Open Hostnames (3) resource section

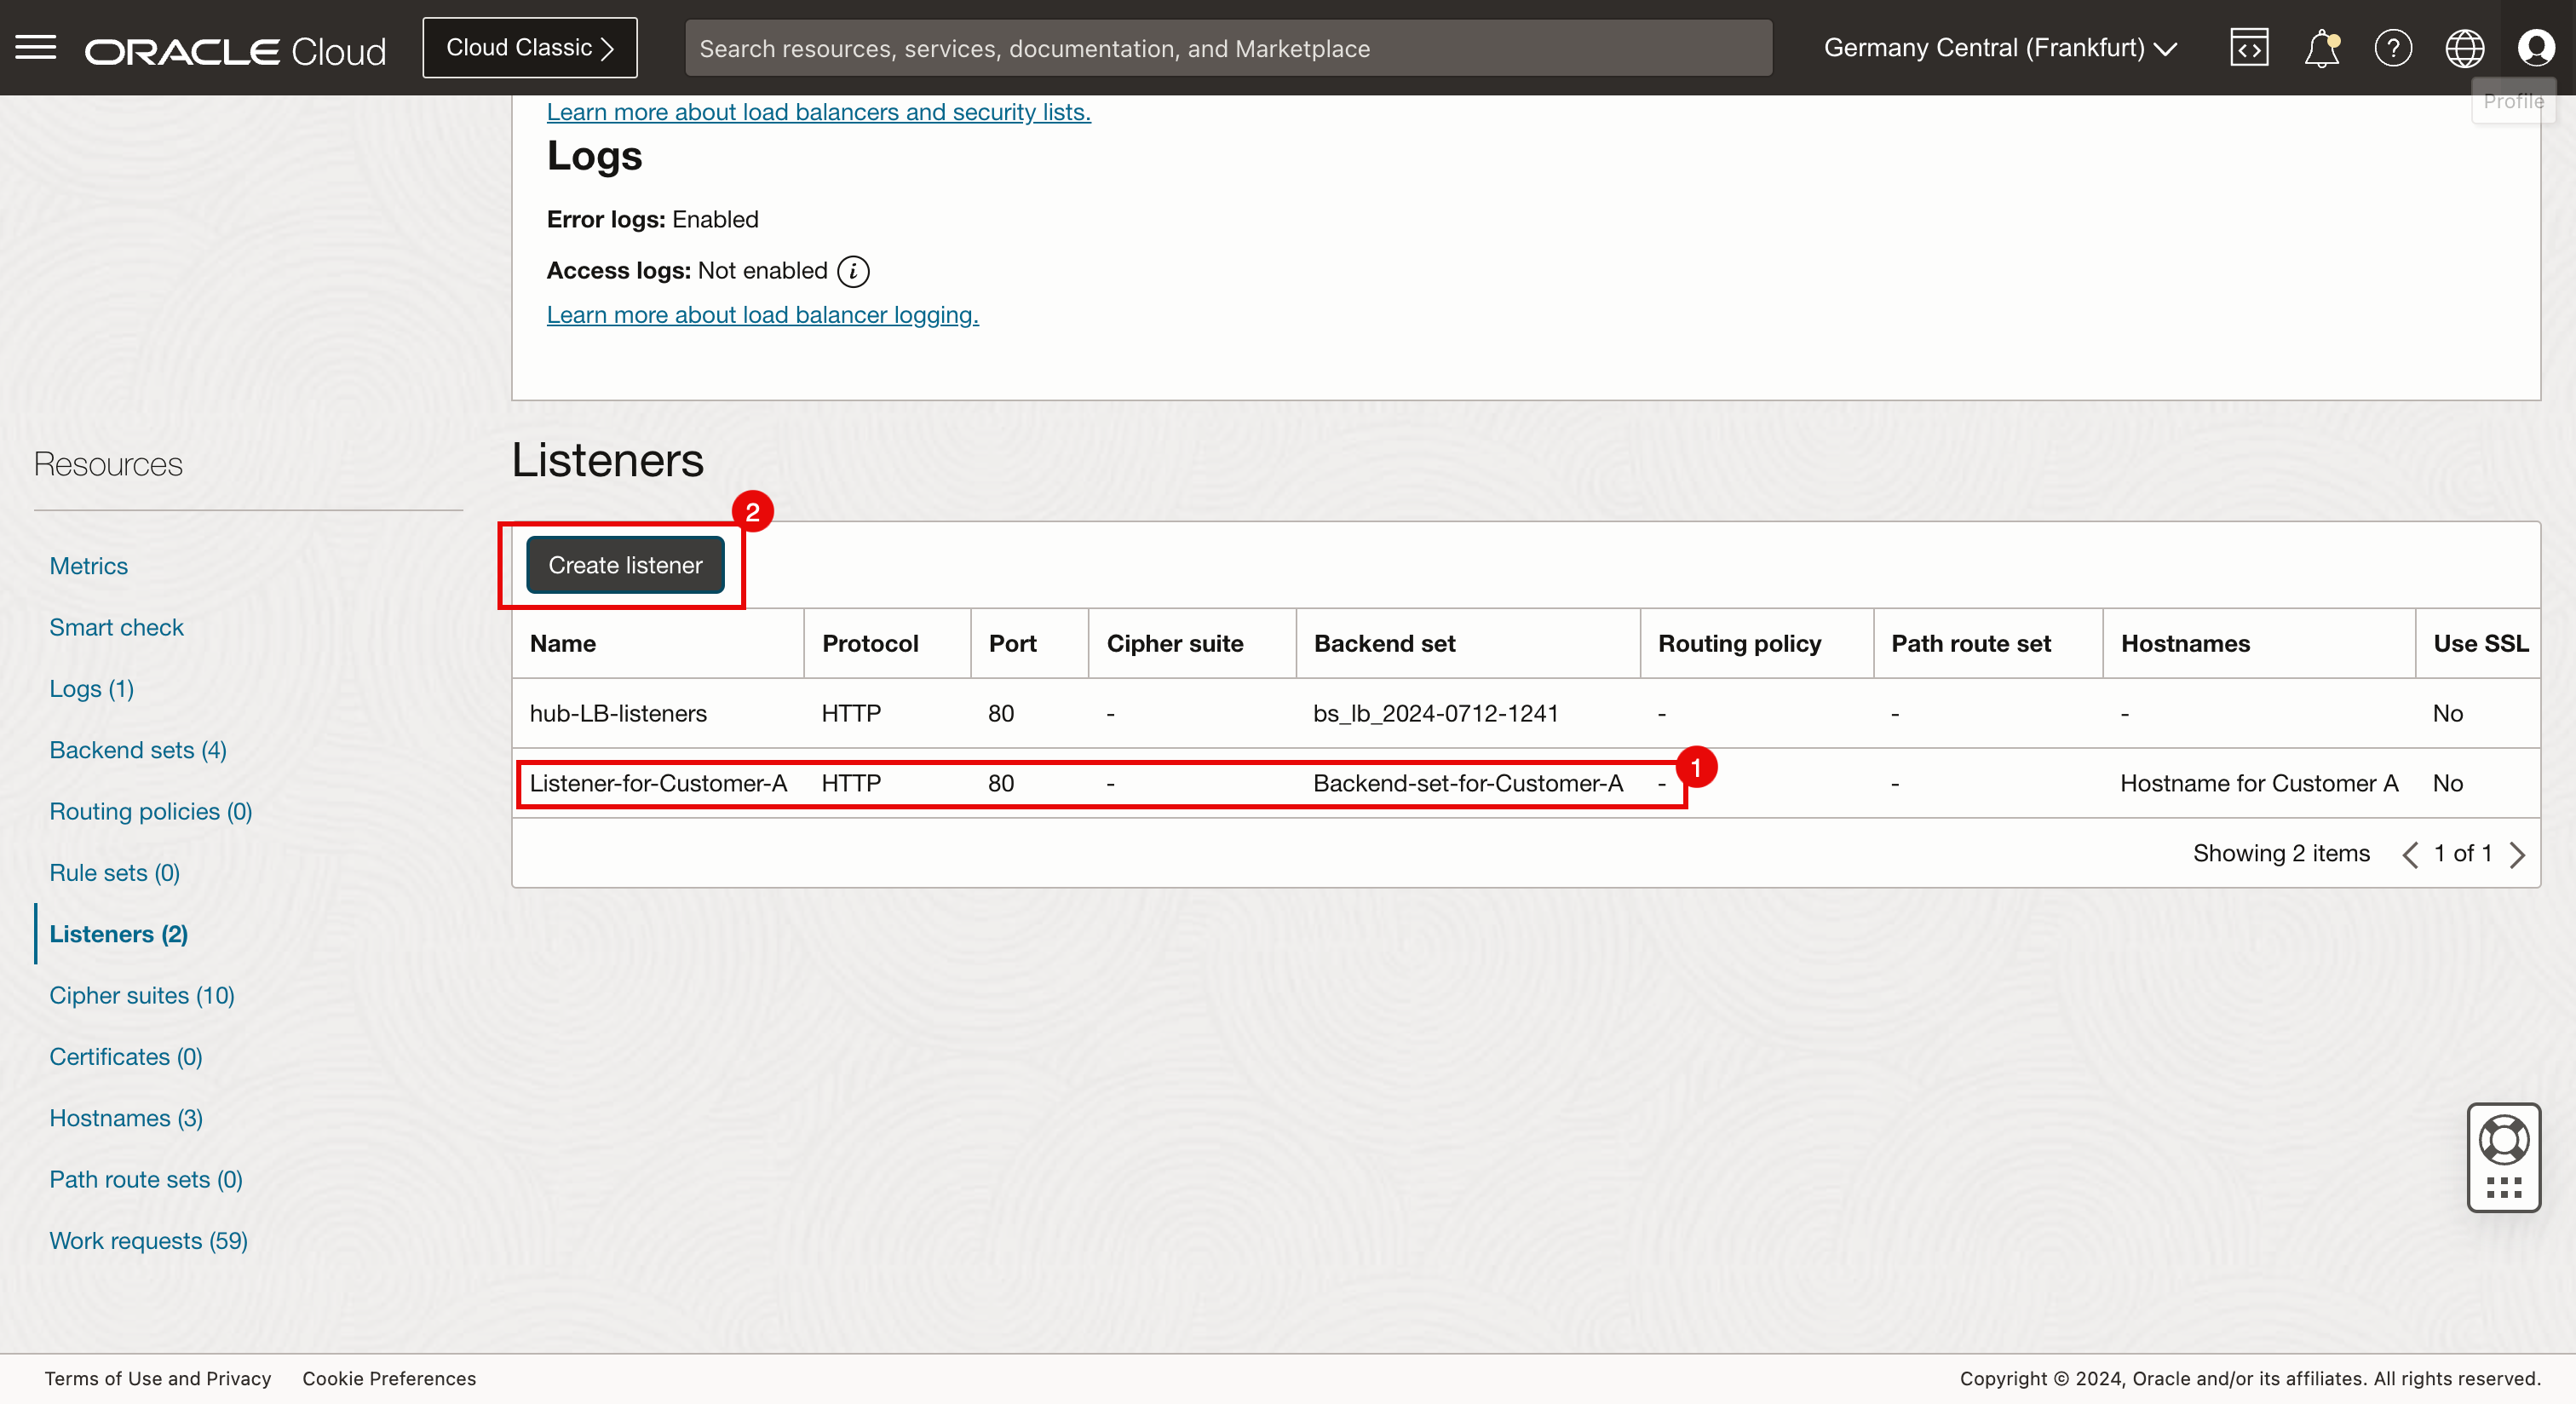point(126,1118)
